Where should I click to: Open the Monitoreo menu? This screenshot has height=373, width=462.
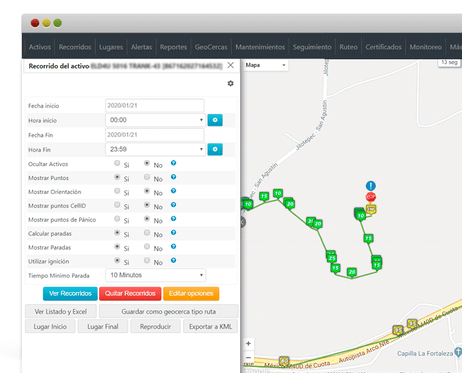(426, 47)
